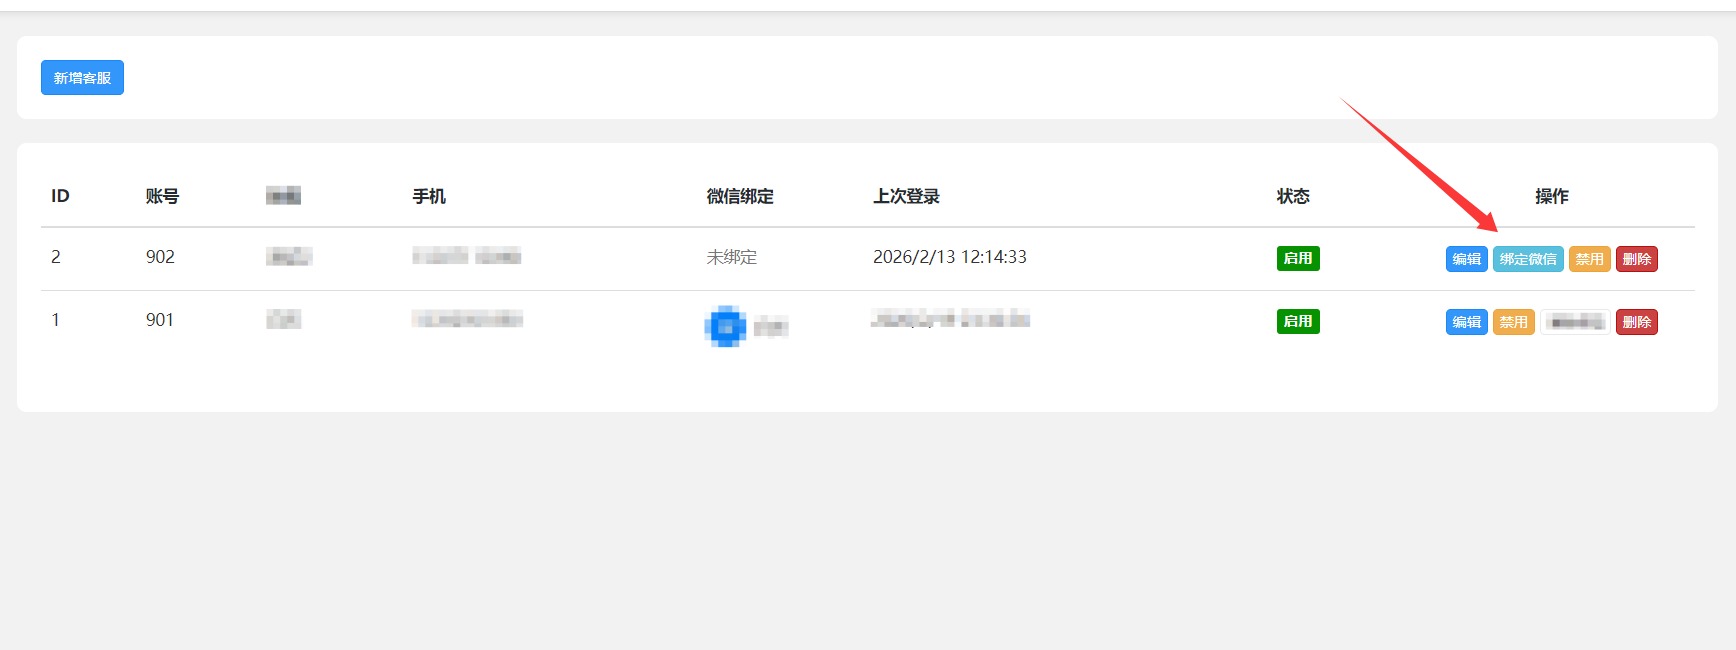Click the 启用 status badge for account 902
Image resolution: width=1736 pixels, height=650 pixels.
(1297, 258)
